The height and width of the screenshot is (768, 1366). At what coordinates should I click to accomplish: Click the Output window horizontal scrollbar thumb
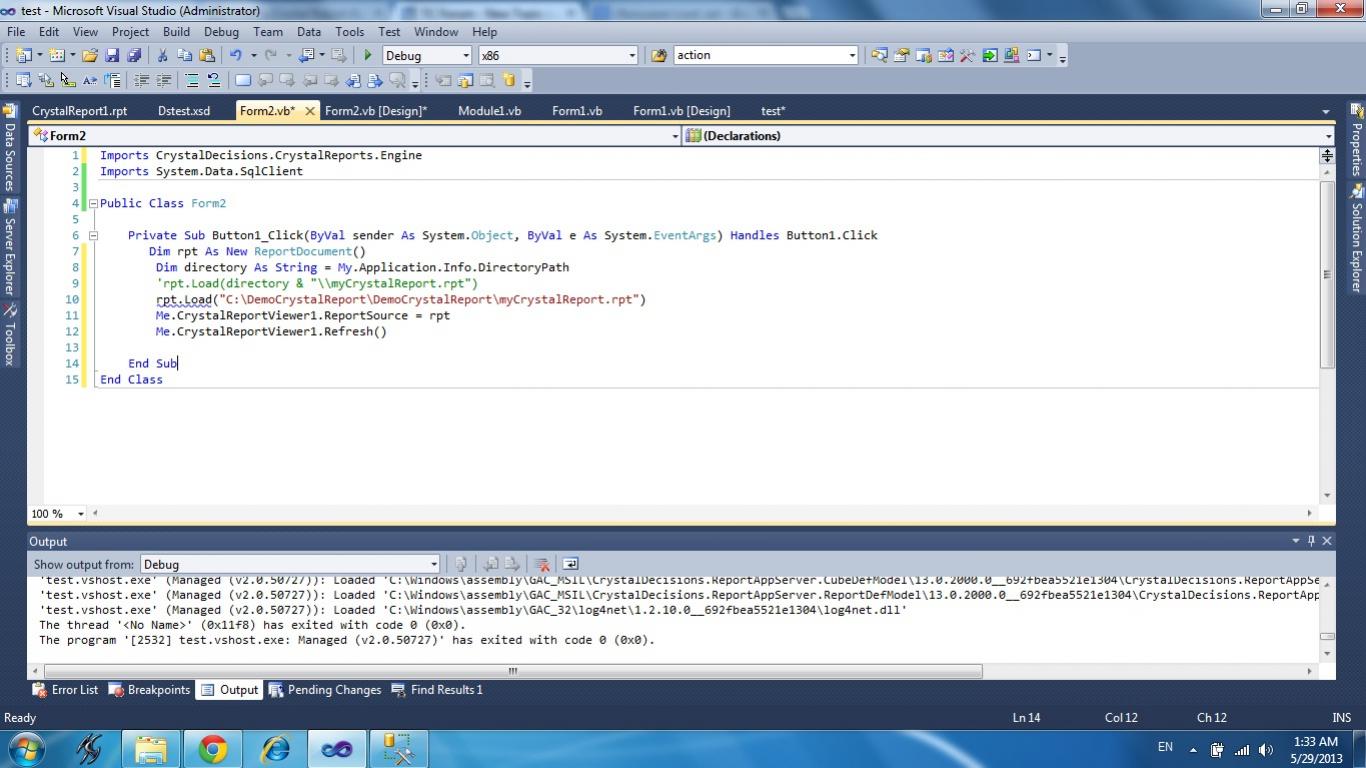pyautogui.click(x=513, y=671)
